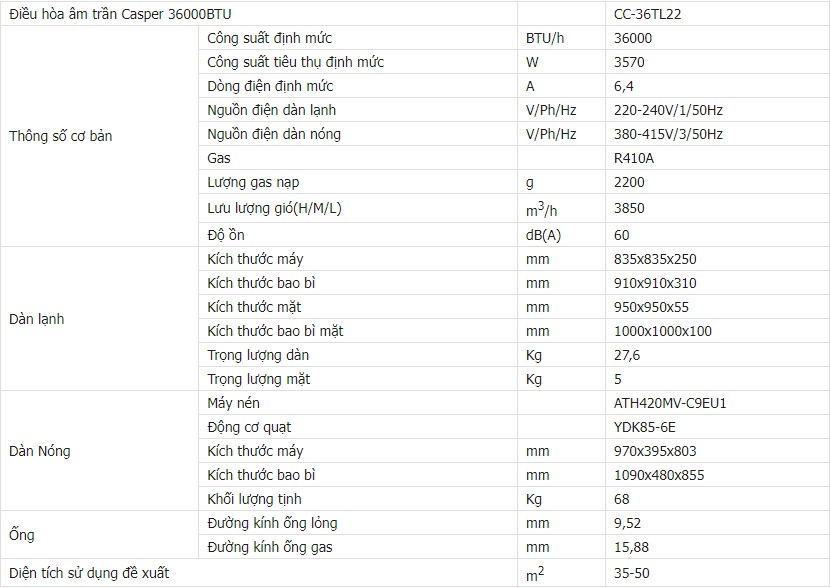Select the 835x835x250 dimension value
830x588 pixels.
pos(655,259)
